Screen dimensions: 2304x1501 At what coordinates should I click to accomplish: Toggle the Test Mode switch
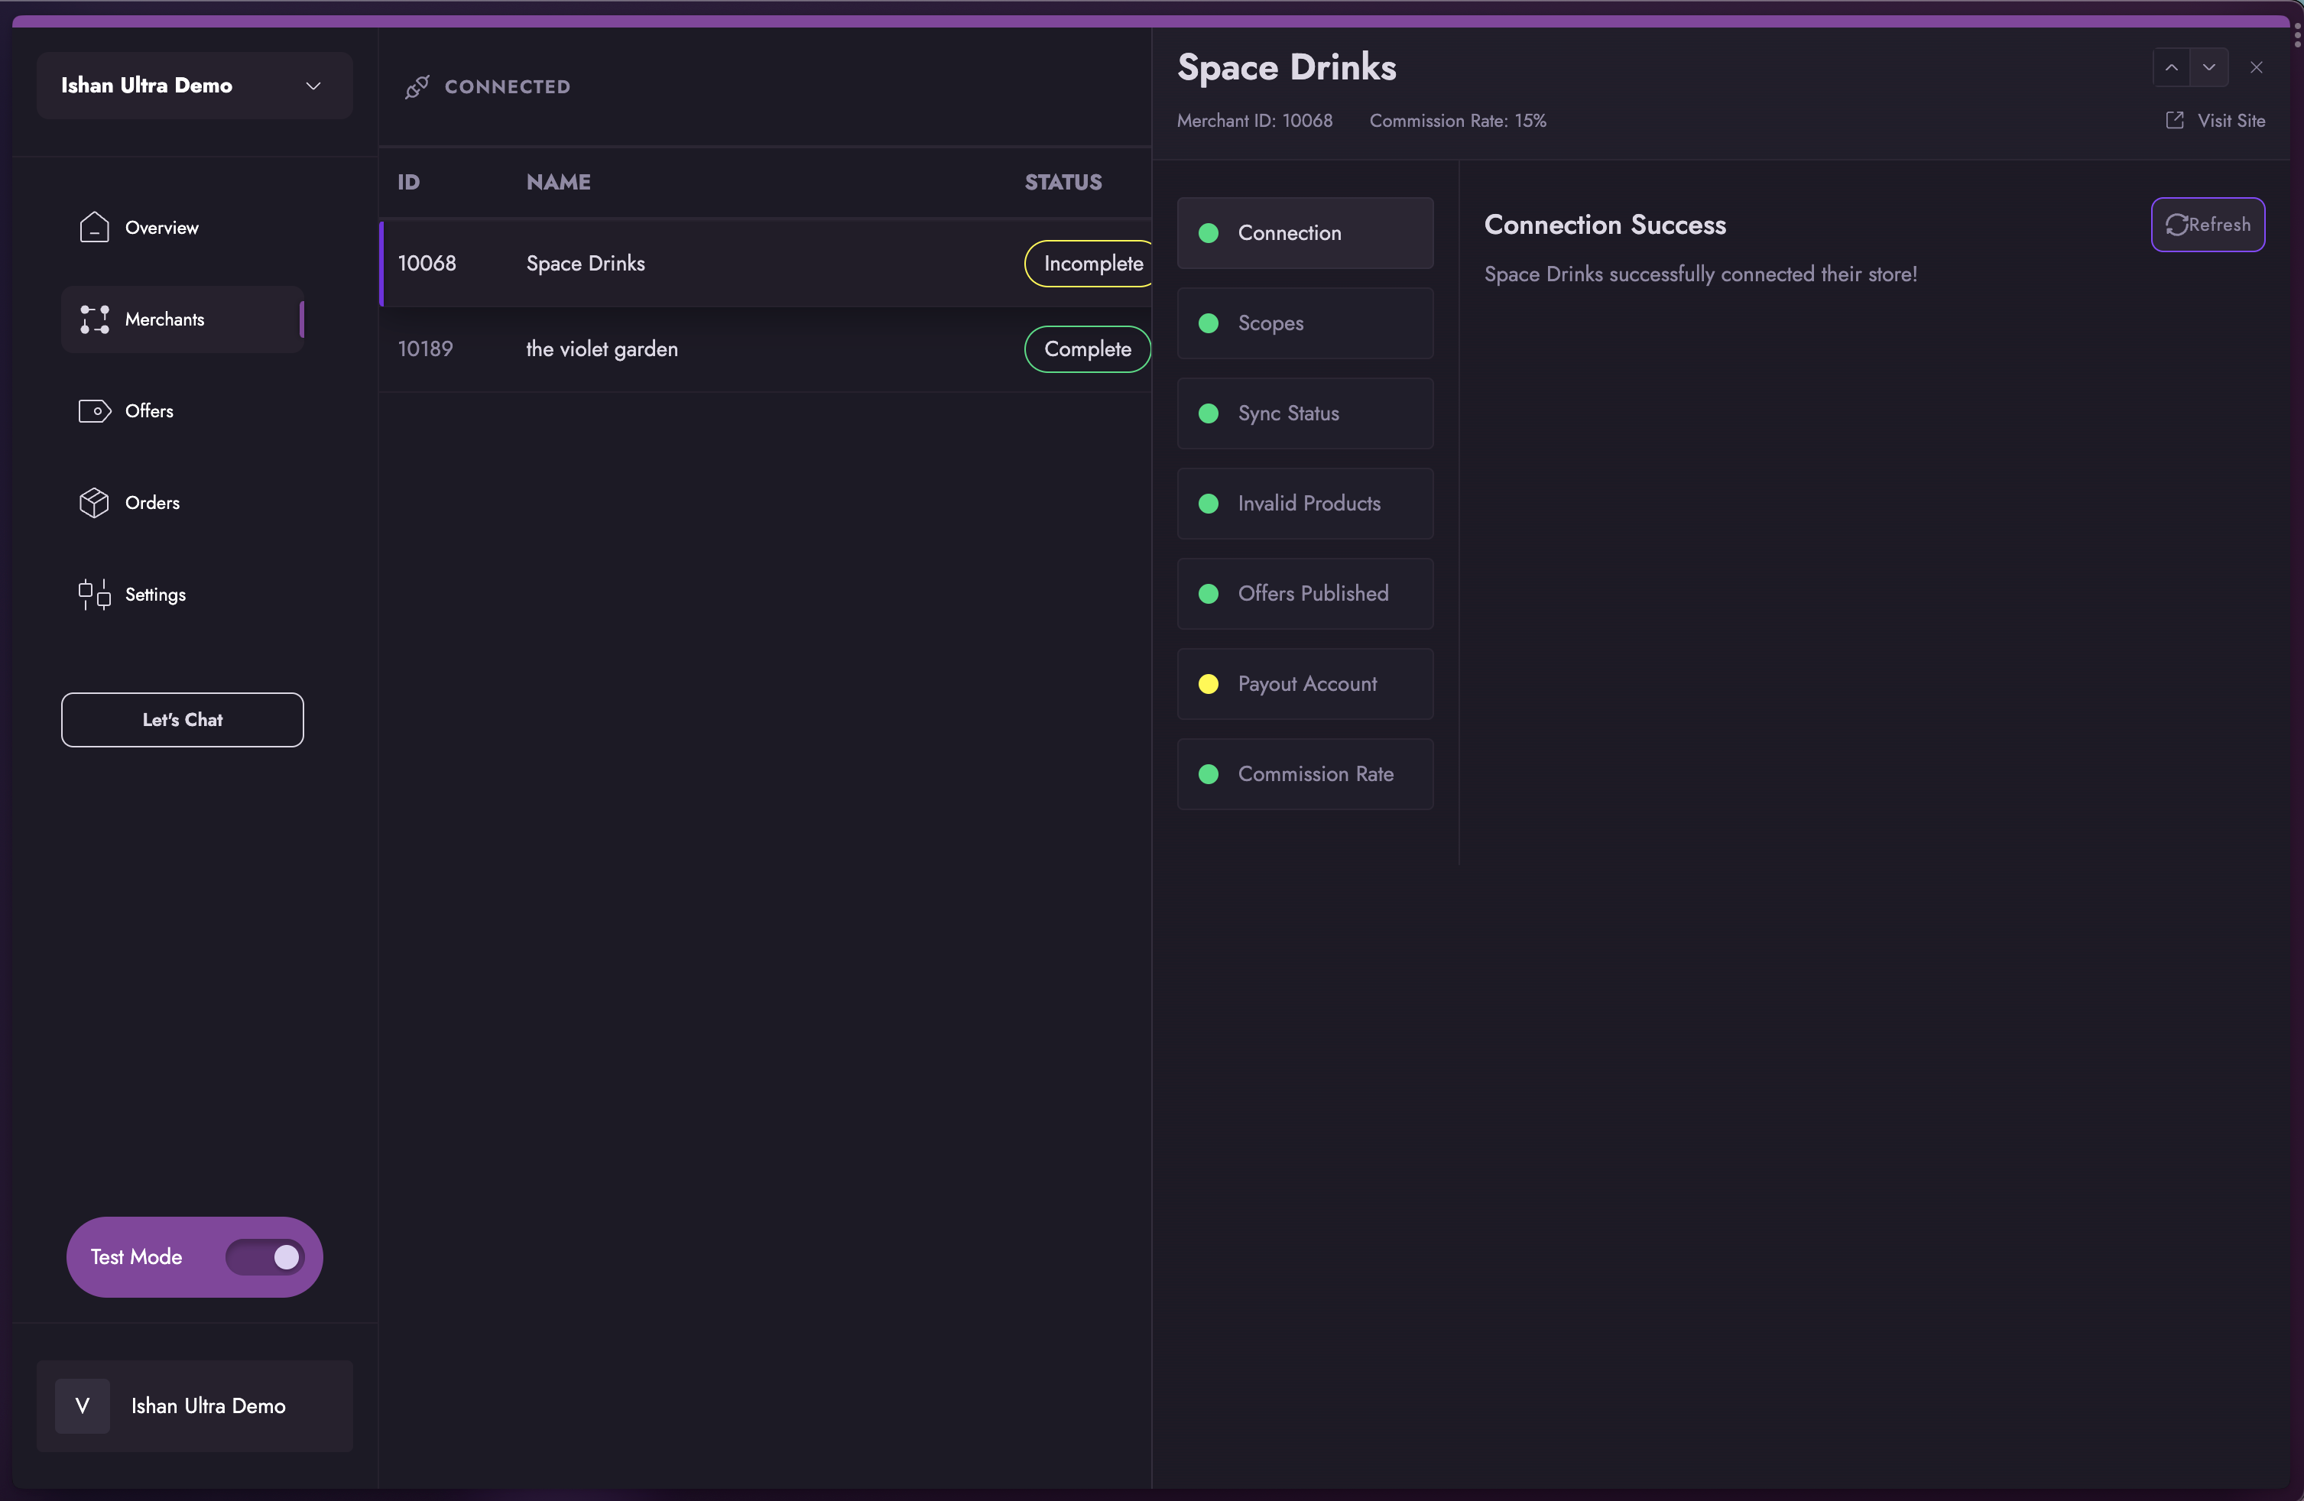coord(264,1257)
